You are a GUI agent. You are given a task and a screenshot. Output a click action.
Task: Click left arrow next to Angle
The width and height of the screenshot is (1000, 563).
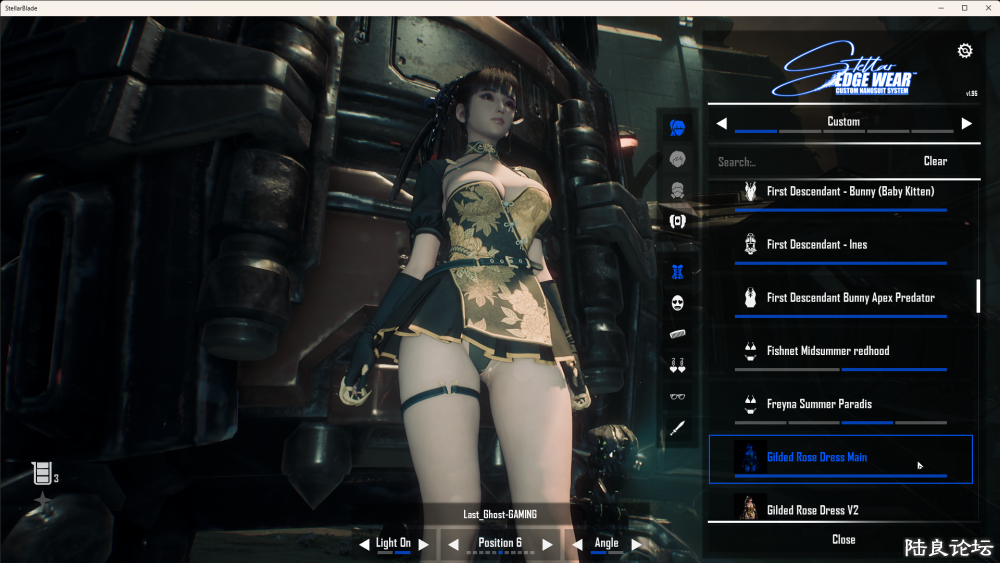coord(577,545)
